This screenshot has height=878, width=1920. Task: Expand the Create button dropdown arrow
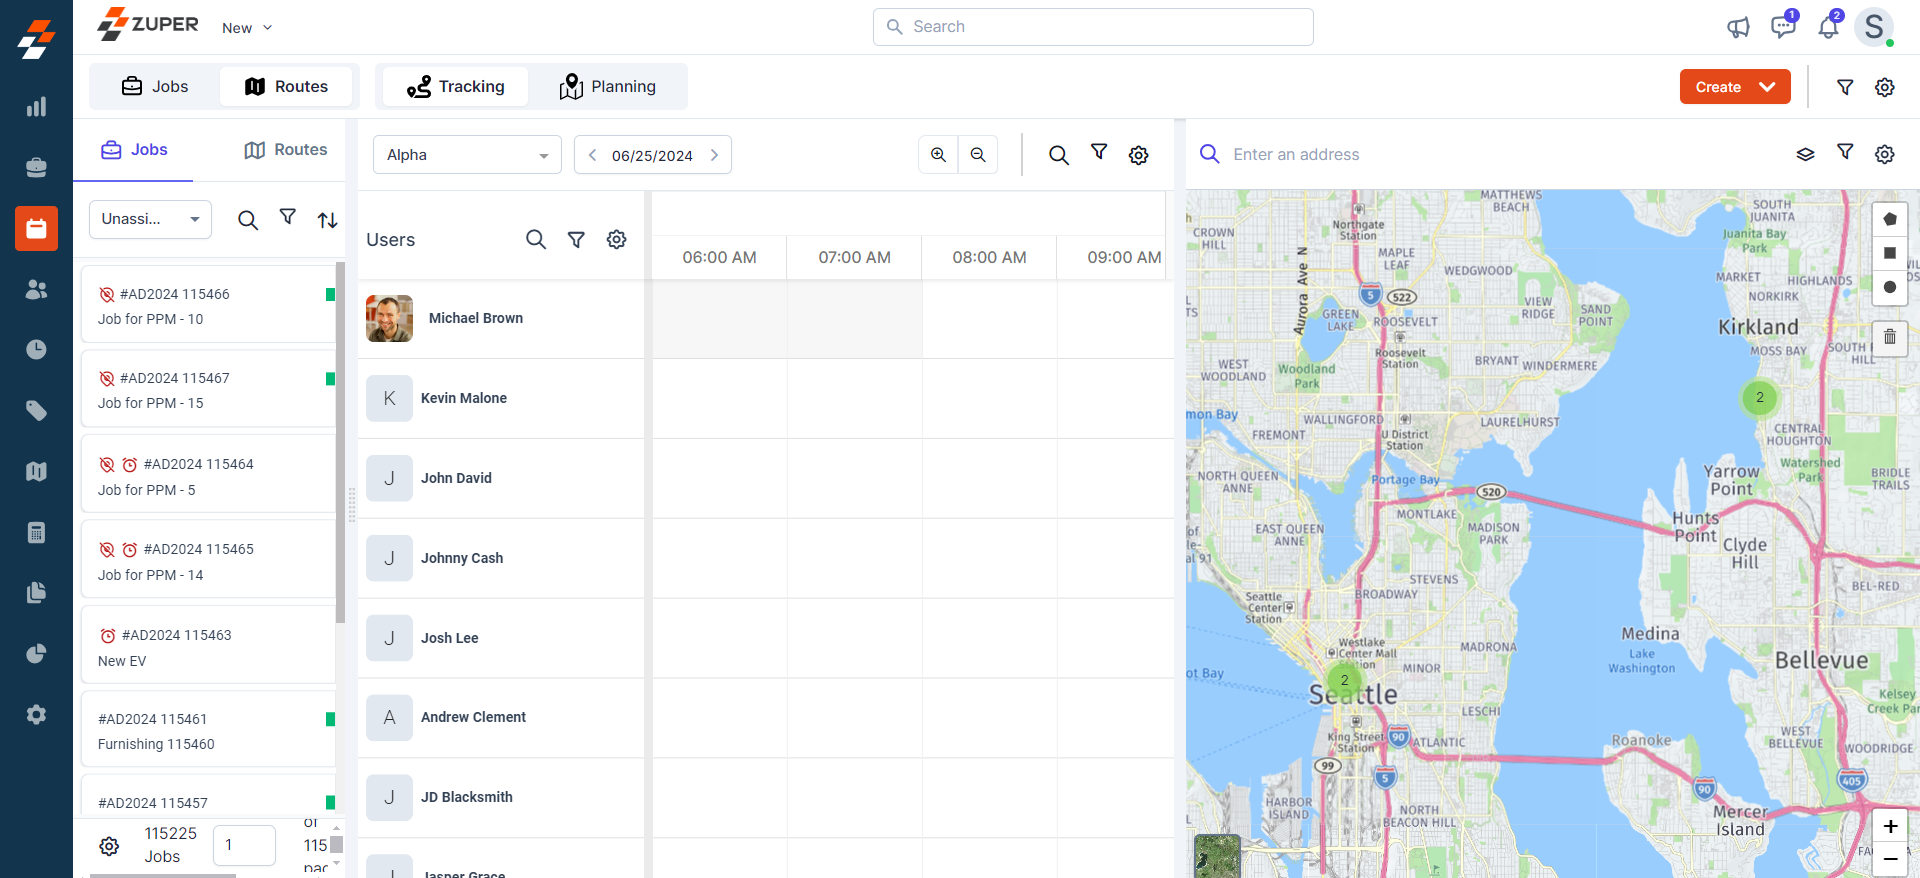coord(1768,87)
